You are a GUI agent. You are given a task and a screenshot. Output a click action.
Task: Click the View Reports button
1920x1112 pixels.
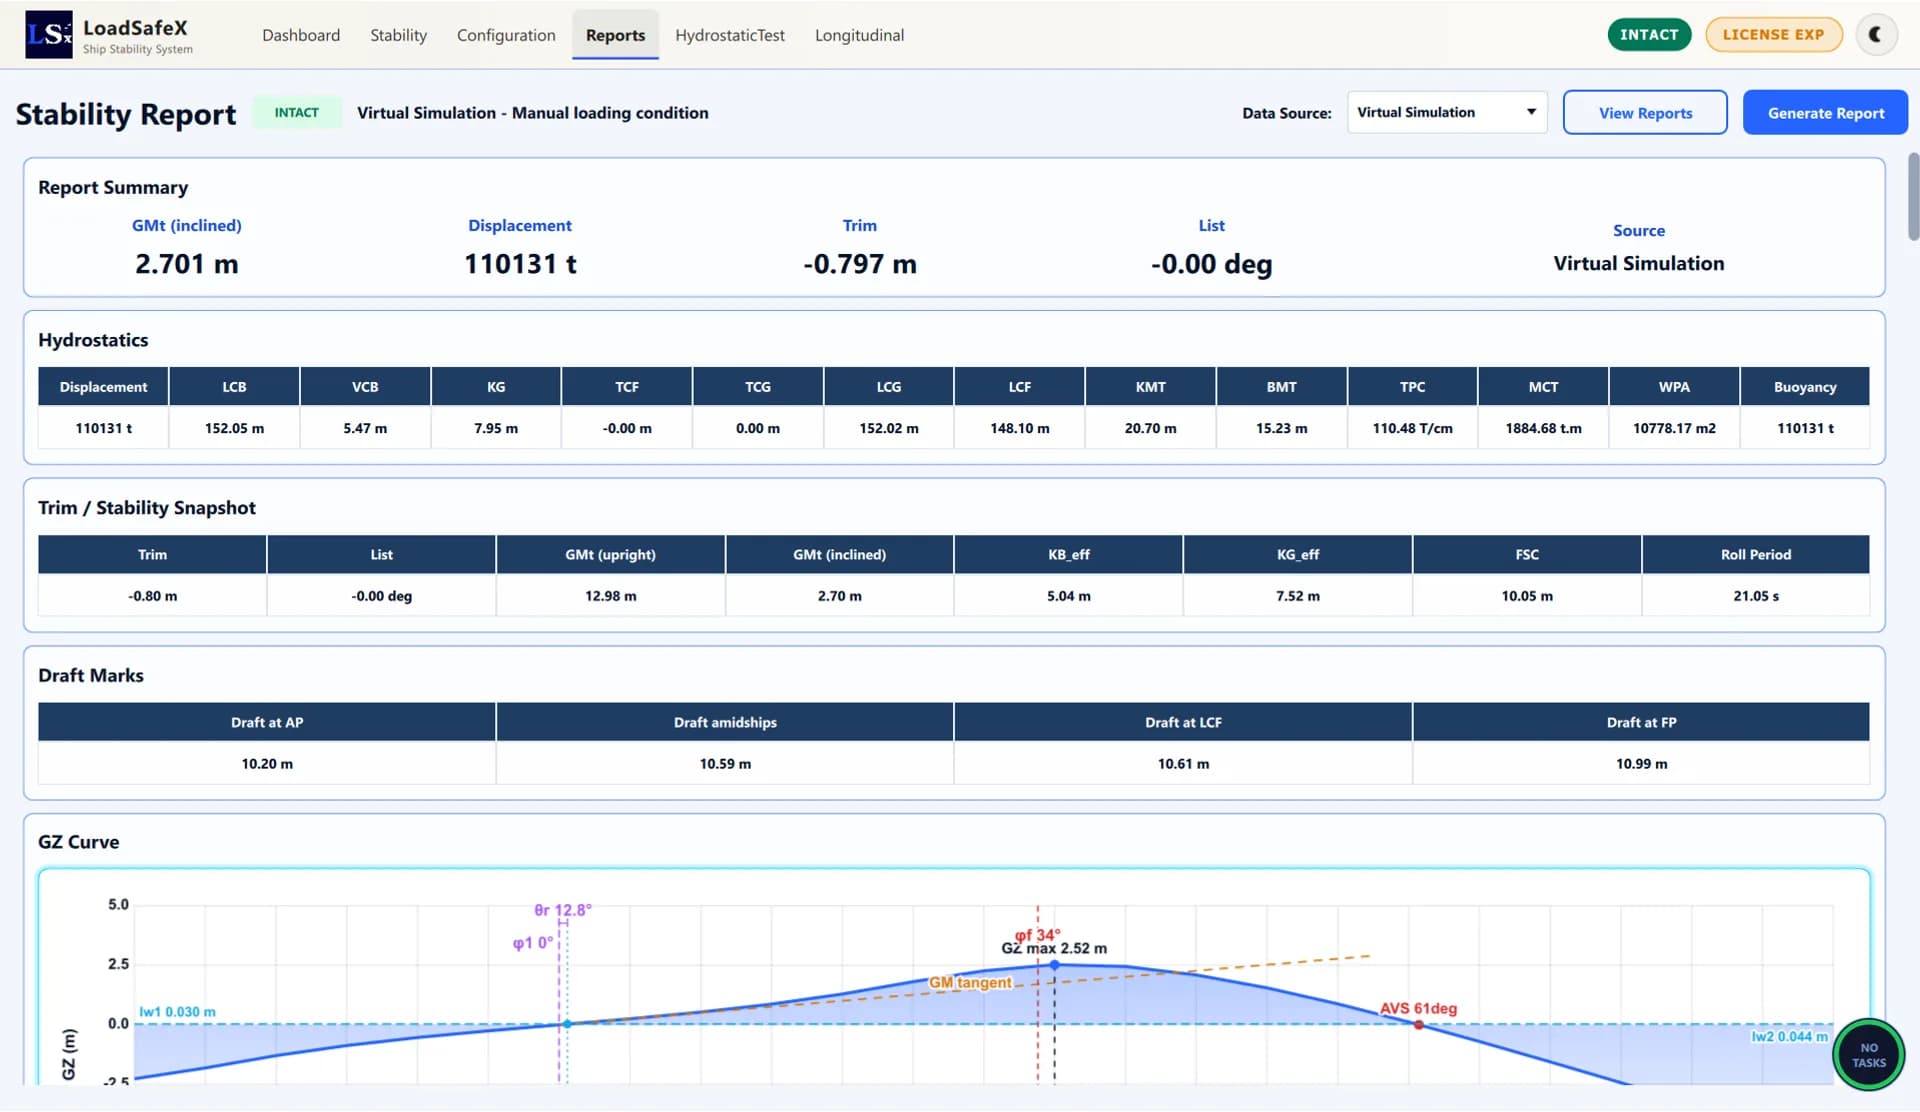[1645, 113]
